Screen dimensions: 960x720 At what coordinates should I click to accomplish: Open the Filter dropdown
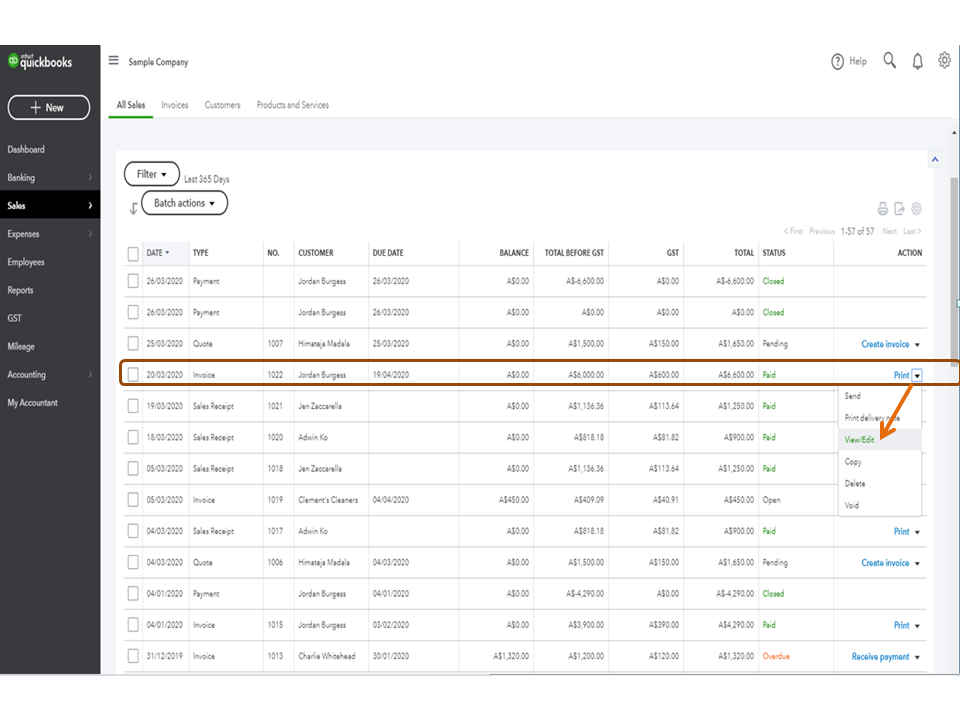tap(152, 174)
